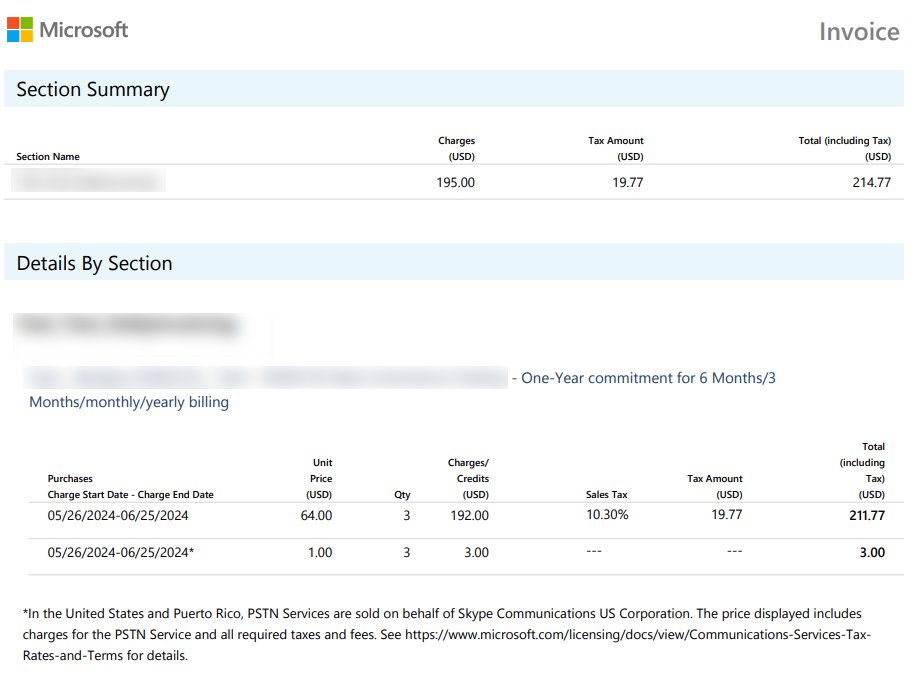Select the date range 05/26/2024-06/25/2024 without asterisk
The height and width of the screenshot is (673, 912).
coord(118,515)
